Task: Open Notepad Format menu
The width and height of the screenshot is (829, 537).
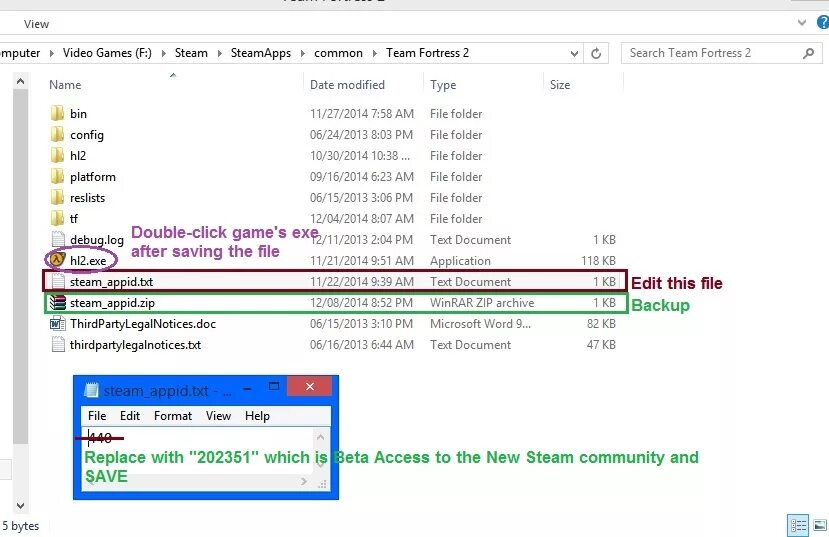Action: pyautogui.click(x=173, y=416)
